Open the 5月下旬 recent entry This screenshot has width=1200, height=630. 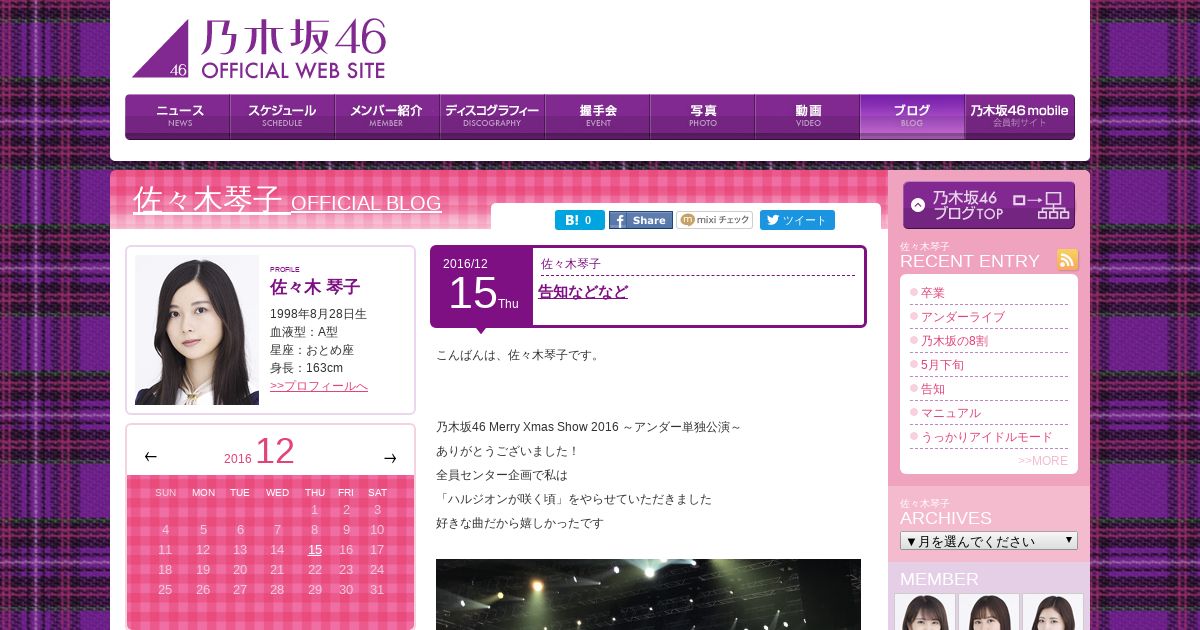click(x=942, y=365)
